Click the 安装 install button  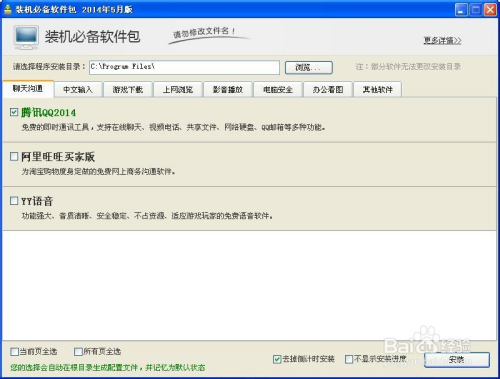(x=457, y=360)
